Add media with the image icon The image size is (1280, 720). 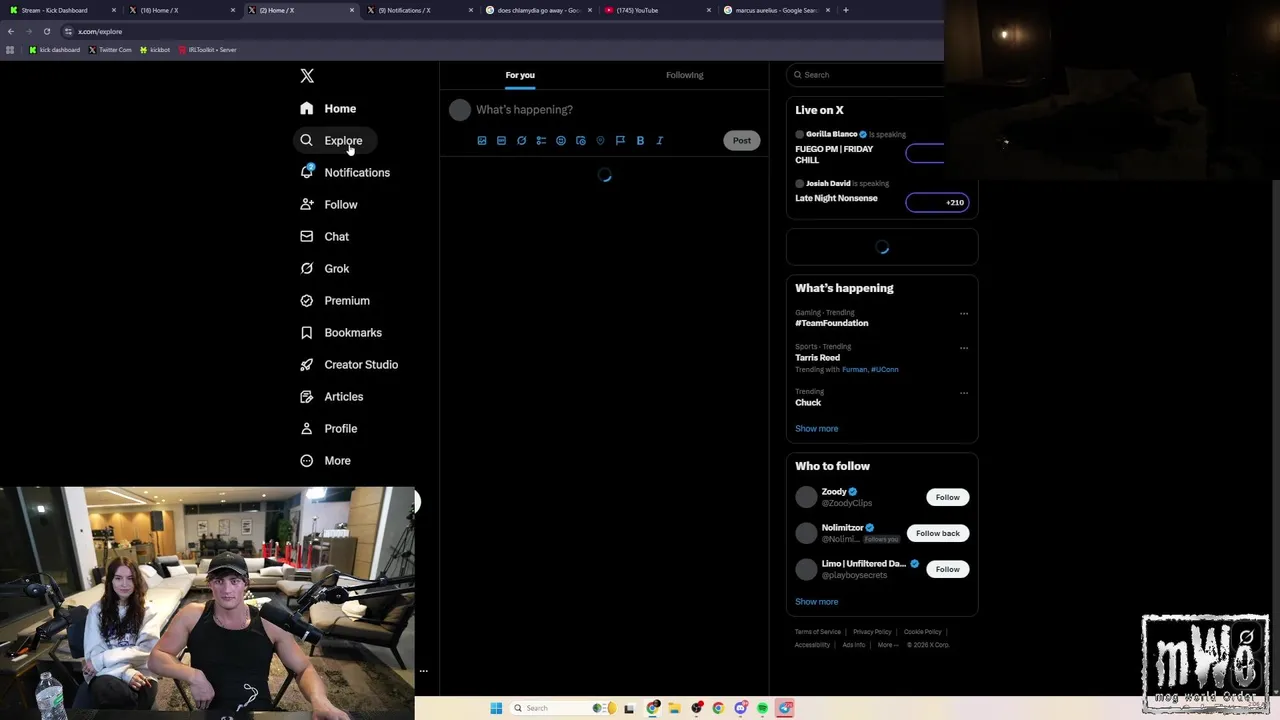[x=482, y=141]
